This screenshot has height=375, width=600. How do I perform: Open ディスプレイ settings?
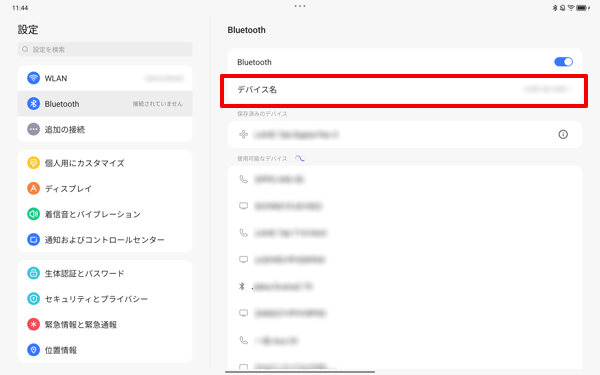click(x=105, y=189)
